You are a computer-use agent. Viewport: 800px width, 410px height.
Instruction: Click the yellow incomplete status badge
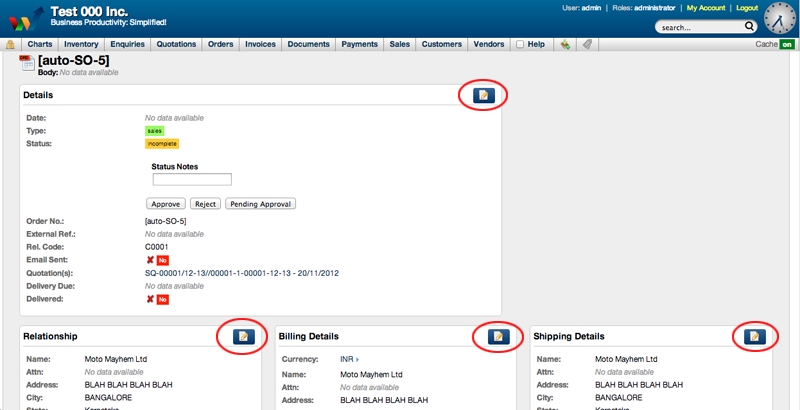pos(162,144)
